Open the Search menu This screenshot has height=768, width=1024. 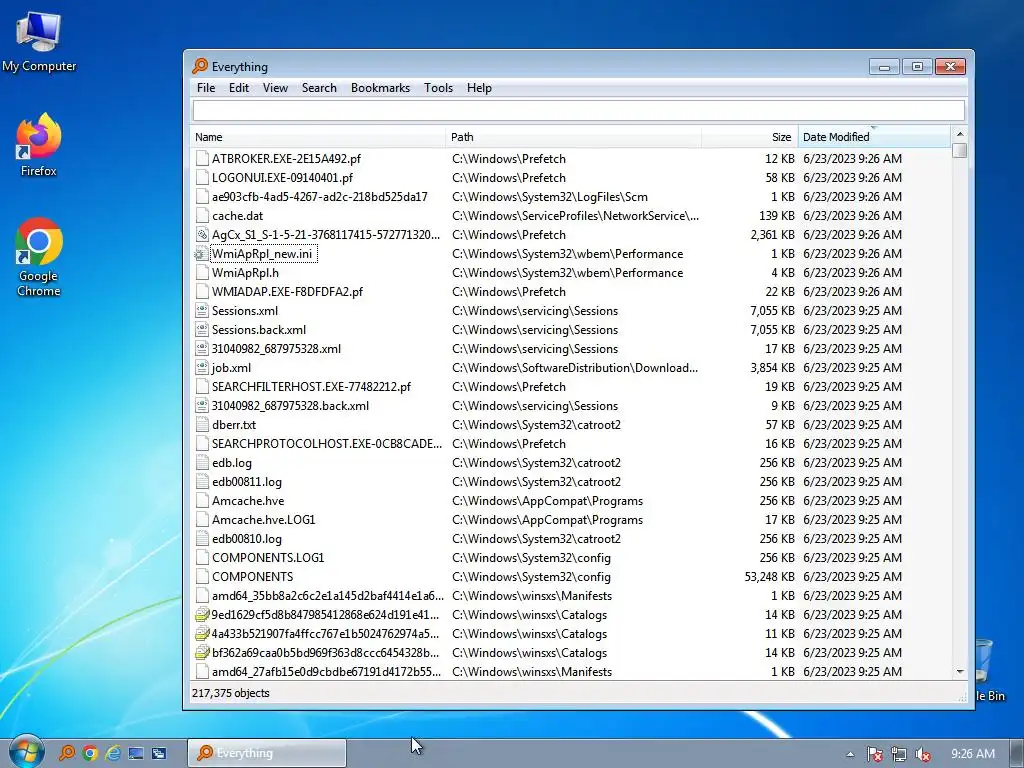[319, 88]
